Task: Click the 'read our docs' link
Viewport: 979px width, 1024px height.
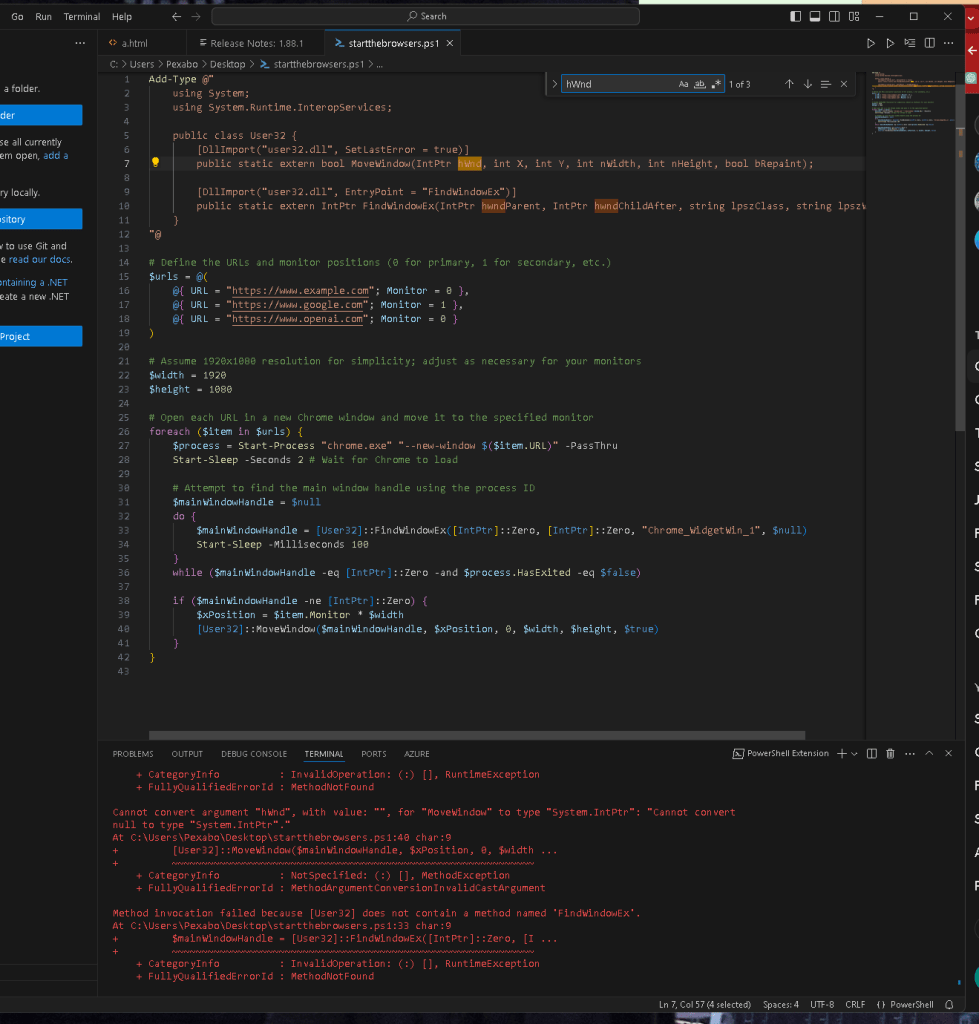Action: tap(40, 259)
